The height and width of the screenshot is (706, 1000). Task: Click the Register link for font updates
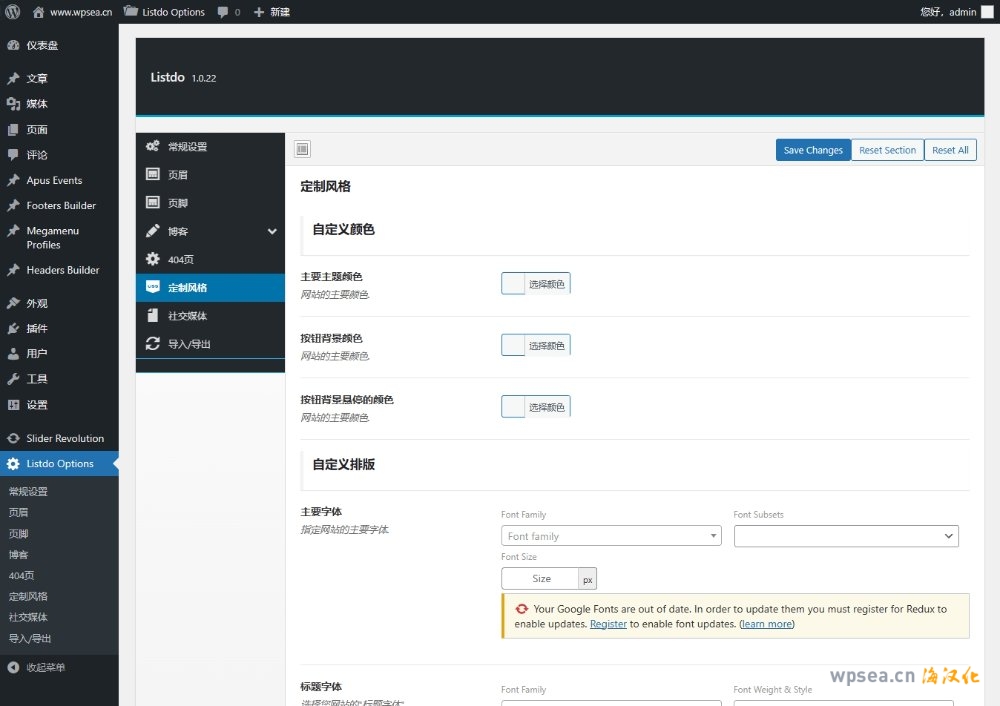(x=608, y=624)
